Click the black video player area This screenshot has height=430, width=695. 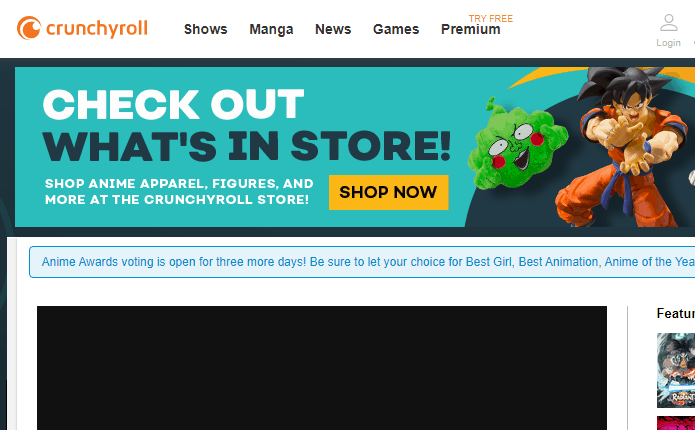pyautogui.click(x=322, y=367)
